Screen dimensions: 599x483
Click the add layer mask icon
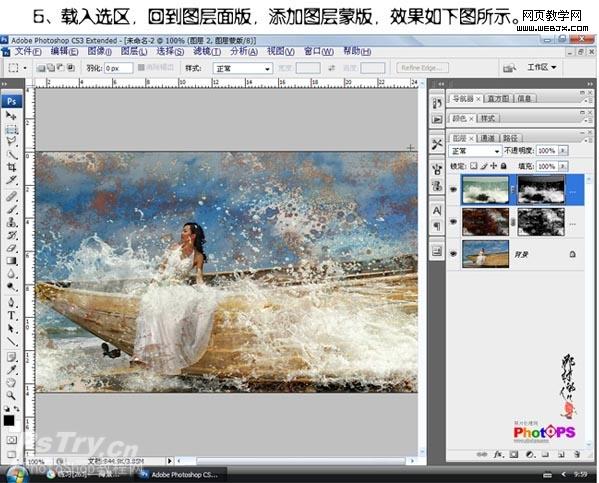coord(514,454)
